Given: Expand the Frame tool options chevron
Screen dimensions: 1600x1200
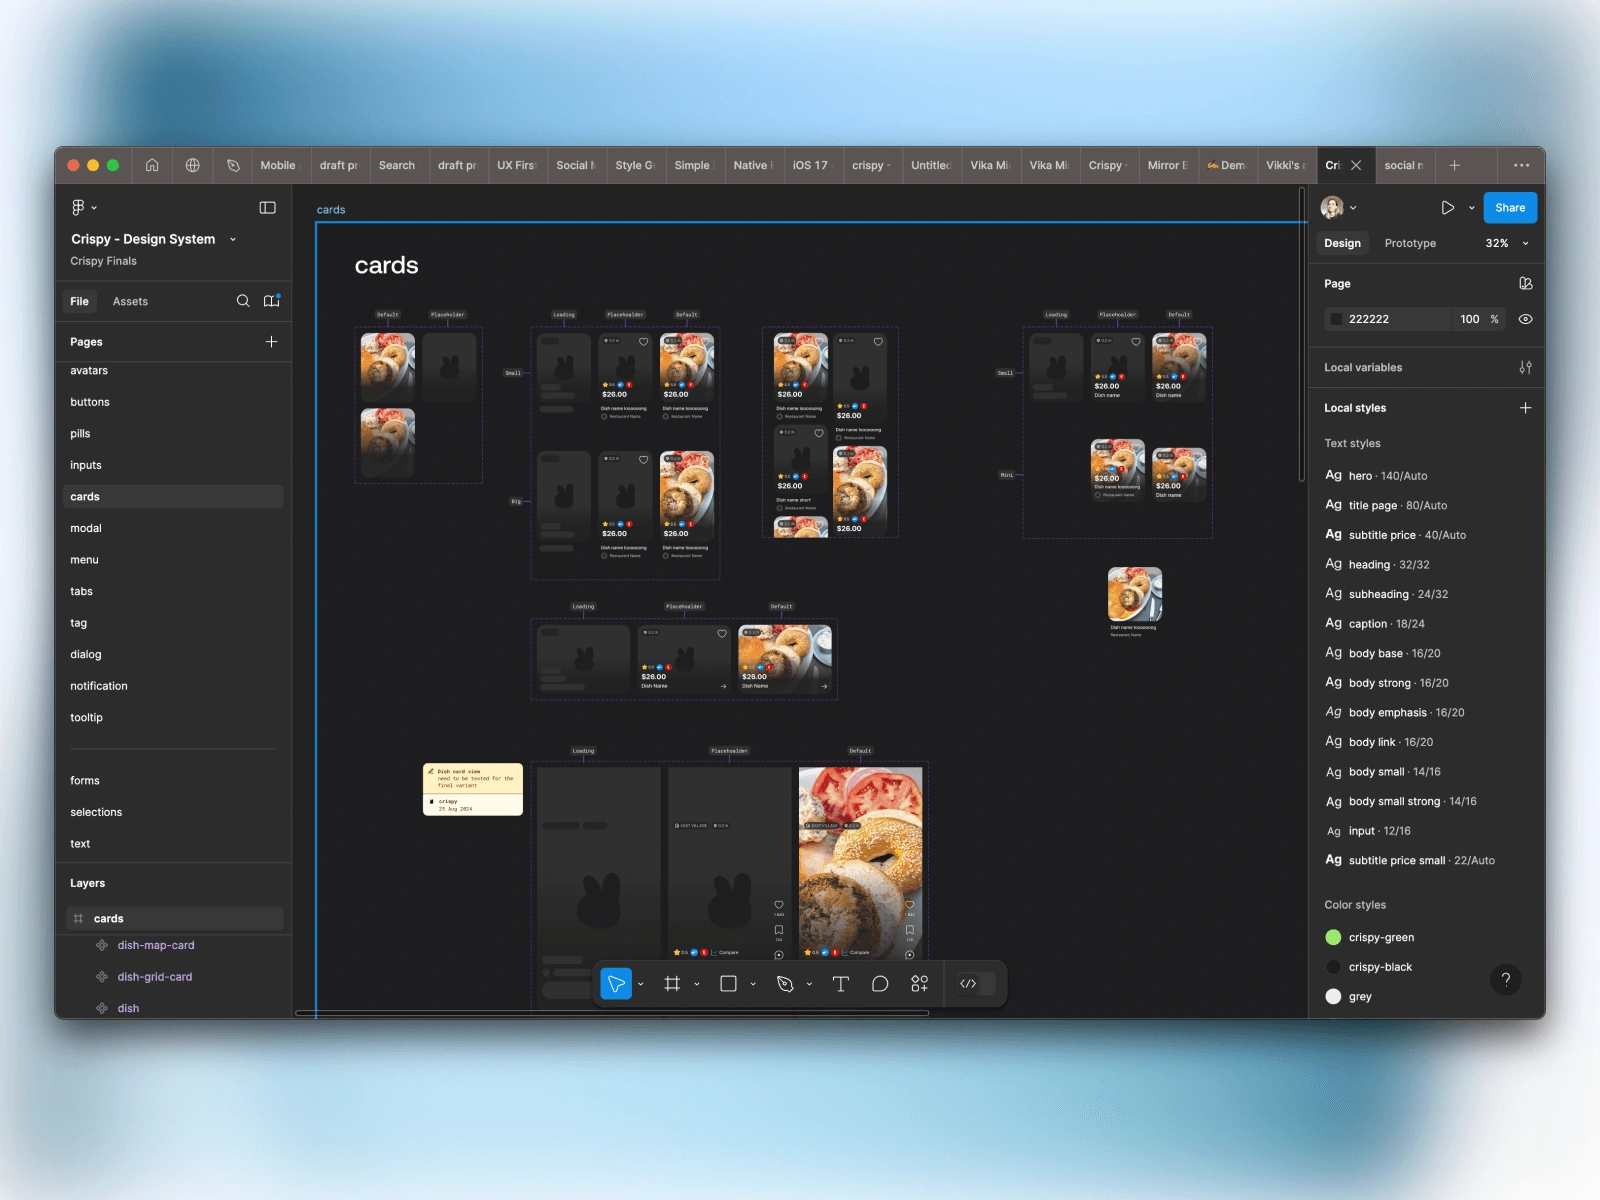Looking at the screenshot, I should 697,984.
